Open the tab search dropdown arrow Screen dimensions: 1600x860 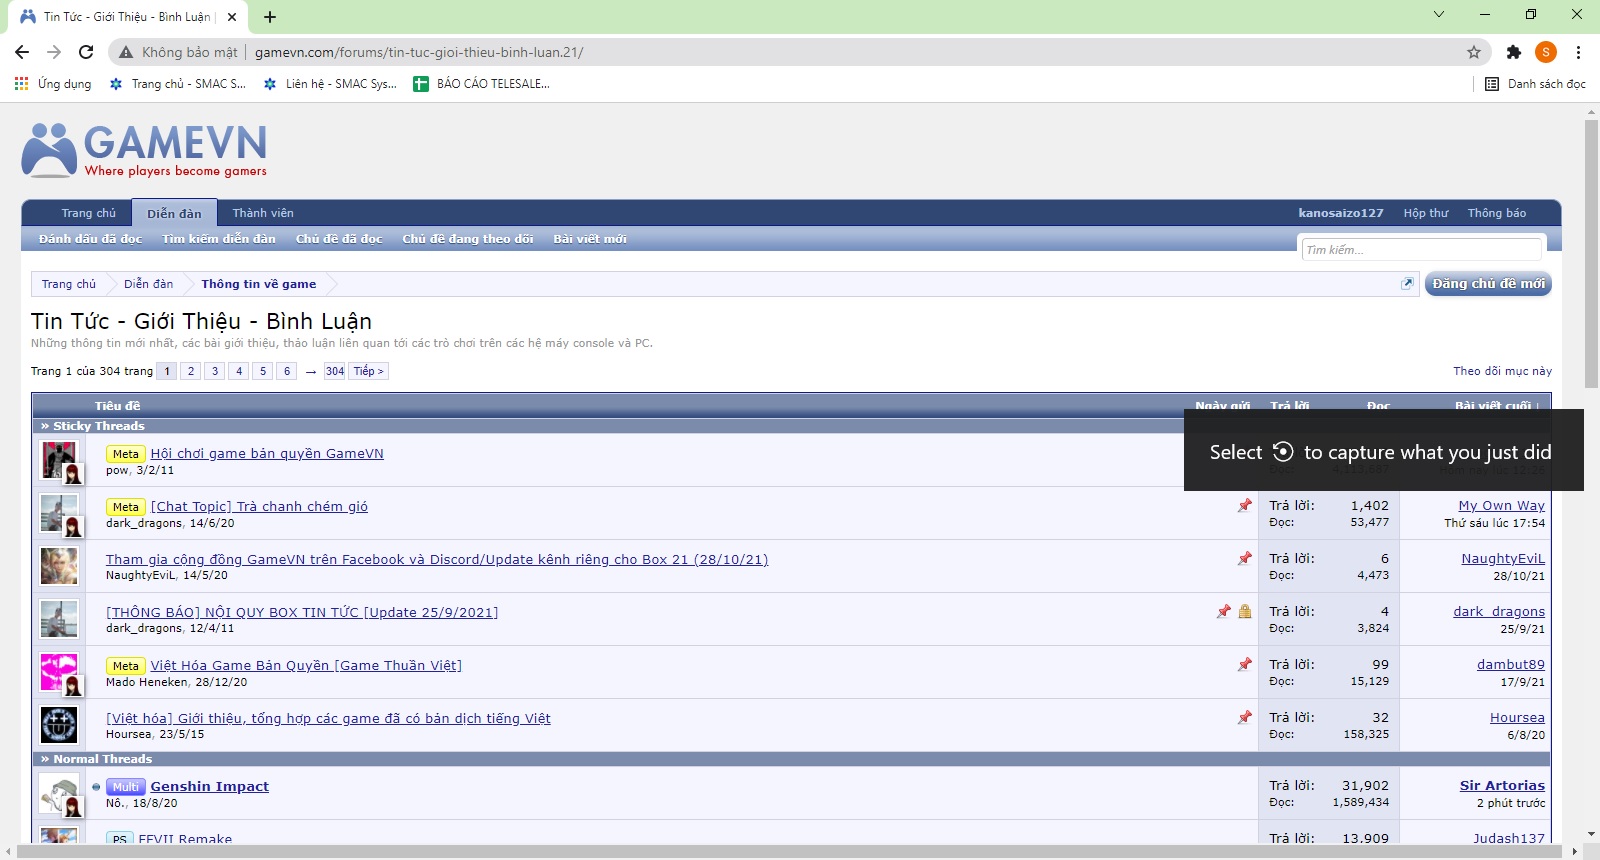1439,14
